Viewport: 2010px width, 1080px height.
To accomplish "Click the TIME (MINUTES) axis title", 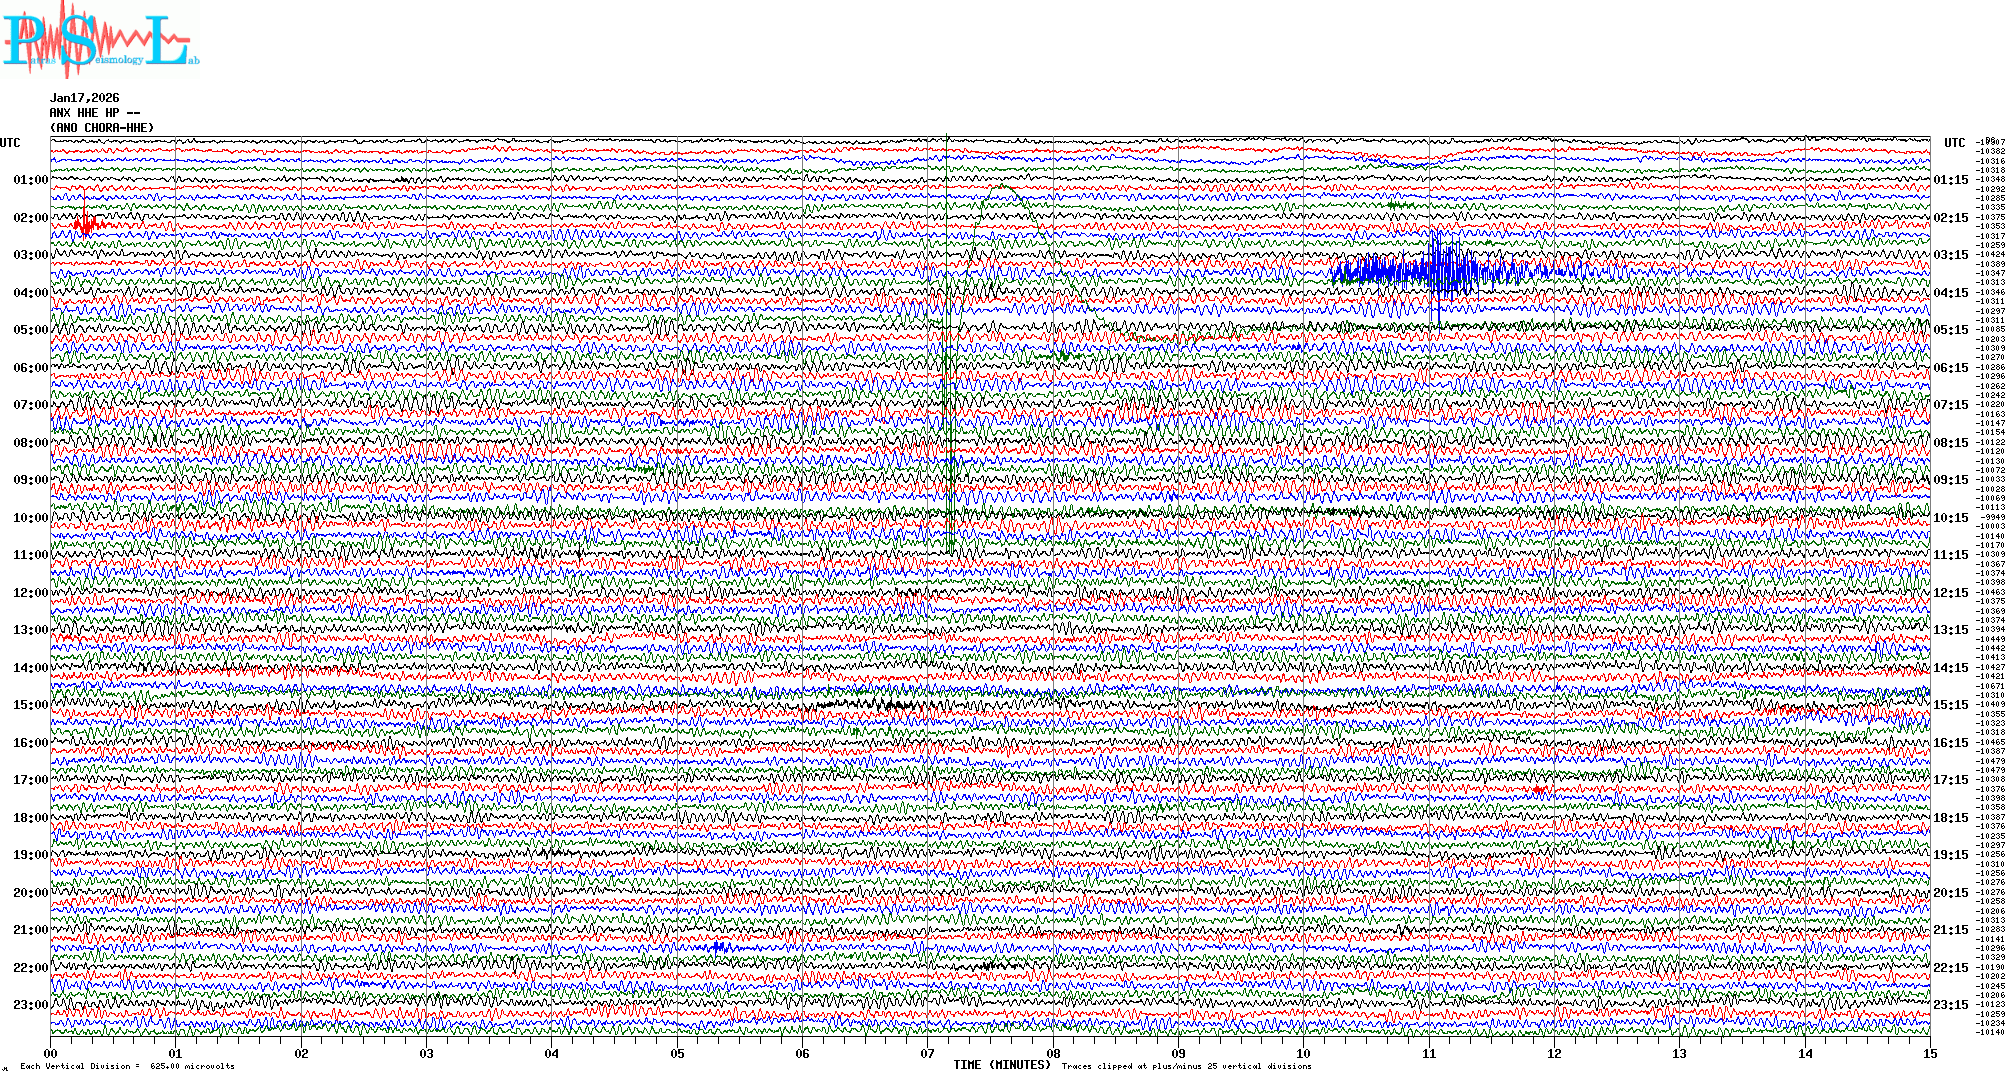I will tap(1002, 1065).
